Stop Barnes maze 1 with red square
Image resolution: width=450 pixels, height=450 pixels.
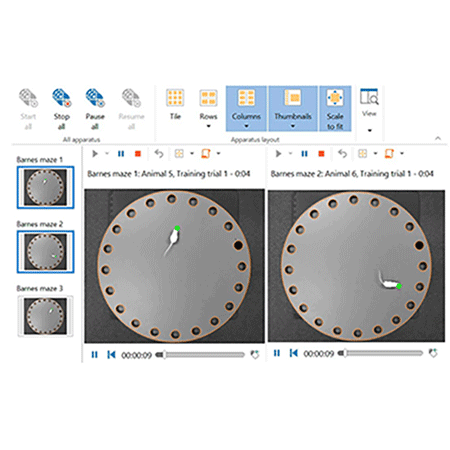pyautogui.click(x=138, y=154)
